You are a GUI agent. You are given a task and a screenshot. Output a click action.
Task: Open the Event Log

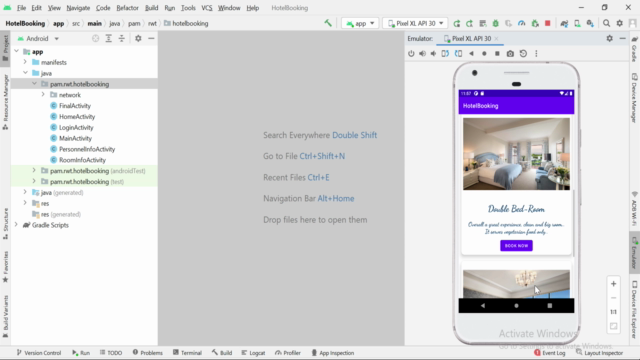pos(549,353)
